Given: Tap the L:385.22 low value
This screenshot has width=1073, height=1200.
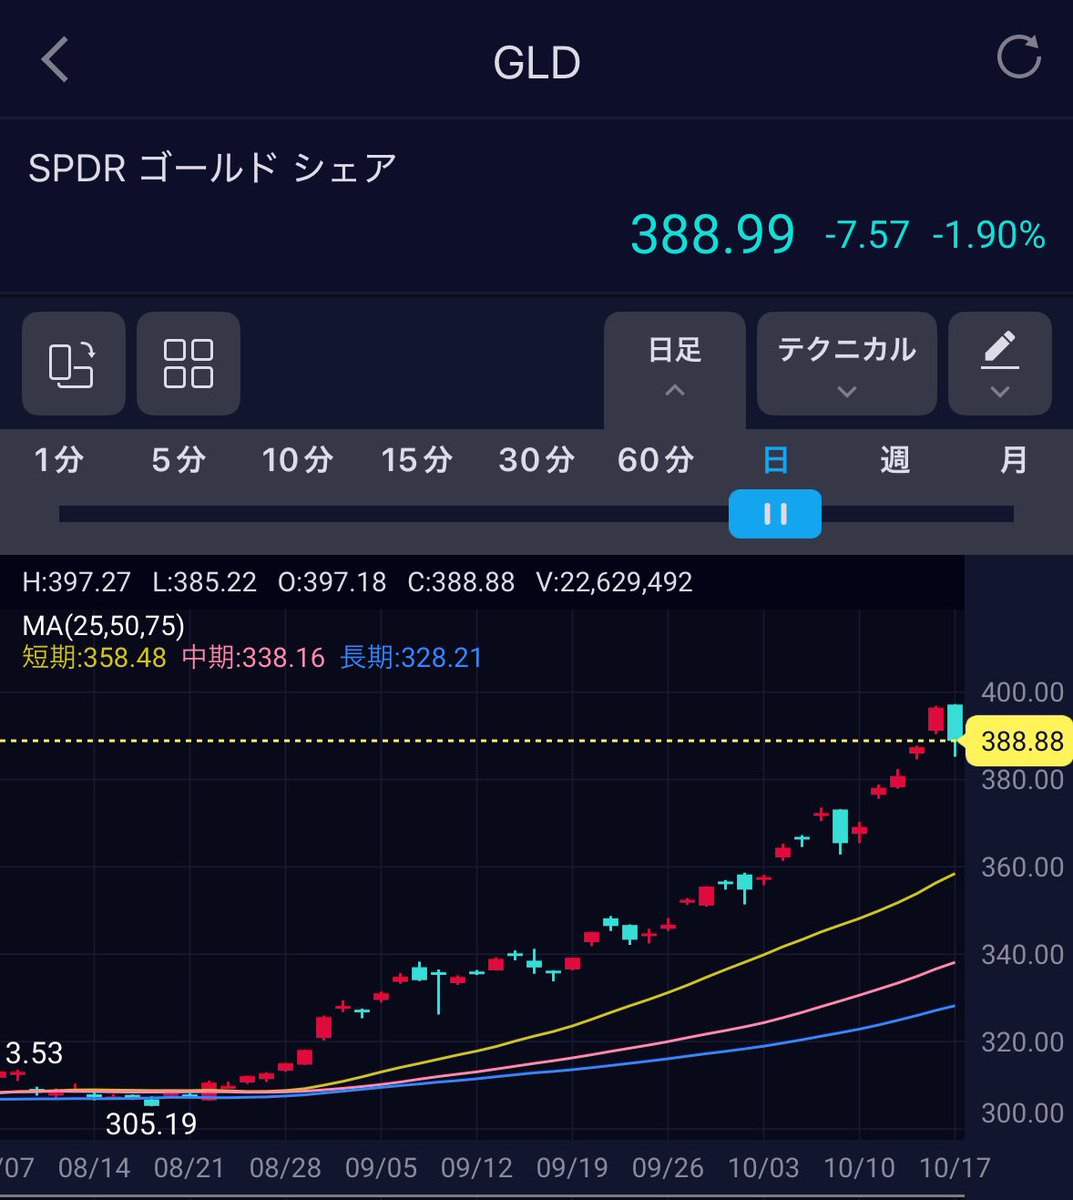Looking at the screenshot, I should [x=204, y=582].
